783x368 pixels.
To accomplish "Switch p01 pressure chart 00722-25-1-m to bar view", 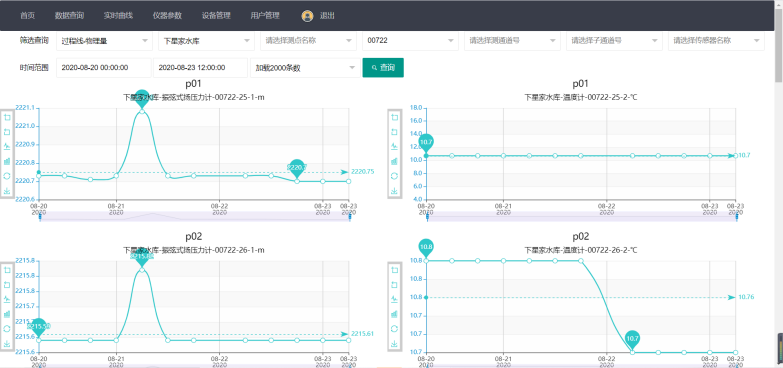I will pos(7,161).
